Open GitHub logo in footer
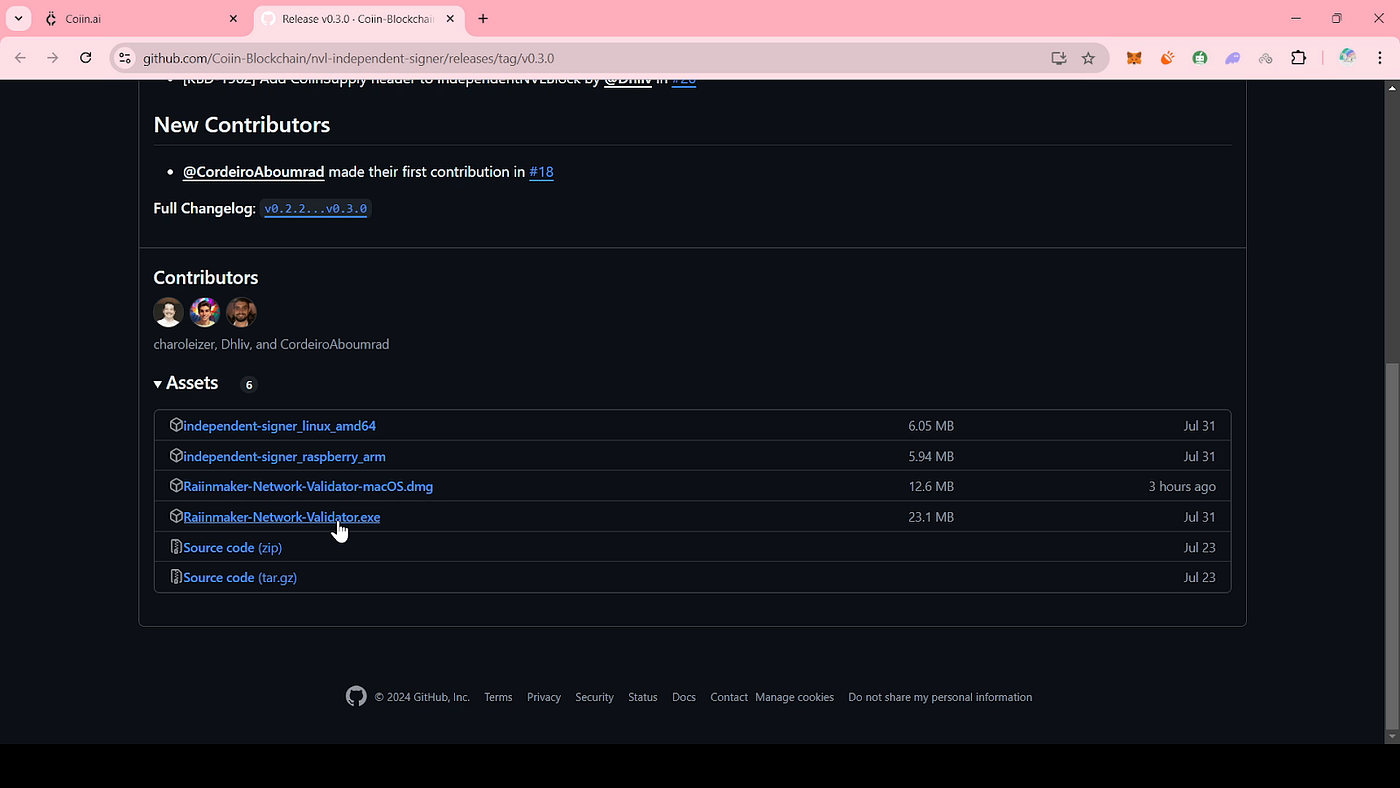 (x=356, y=696)
